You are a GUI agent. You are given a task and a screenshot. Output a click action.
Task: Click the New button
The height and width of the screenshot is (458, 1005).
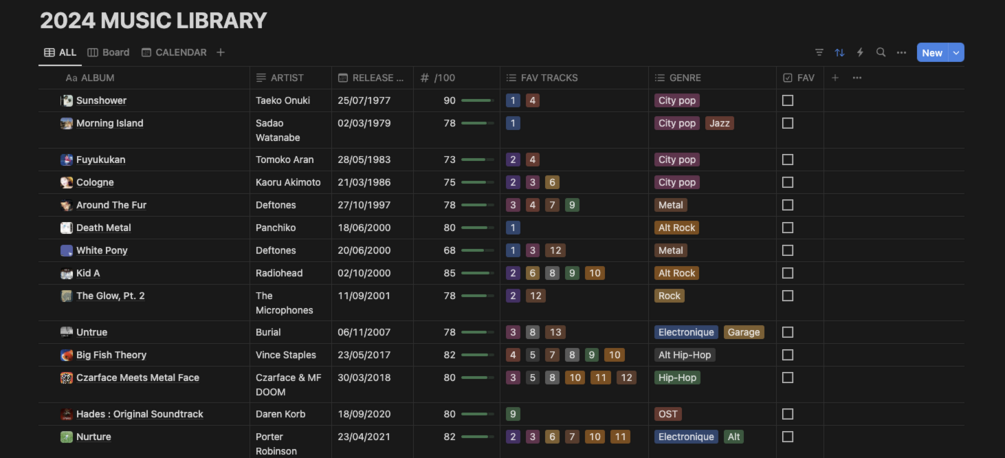point(933,53)
